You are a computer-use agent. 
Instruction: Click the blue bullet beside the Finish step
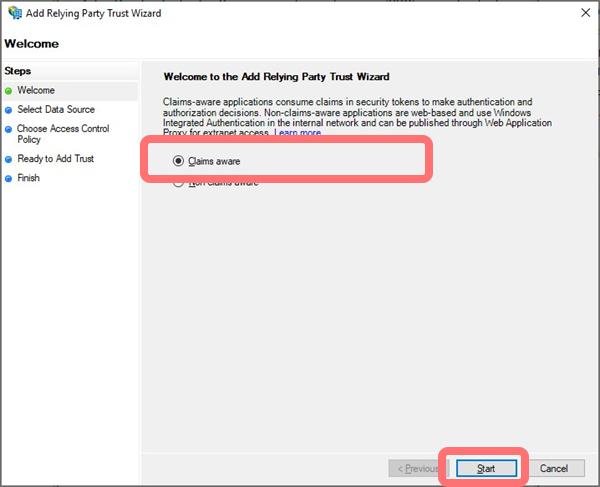(x=9, y=178)
